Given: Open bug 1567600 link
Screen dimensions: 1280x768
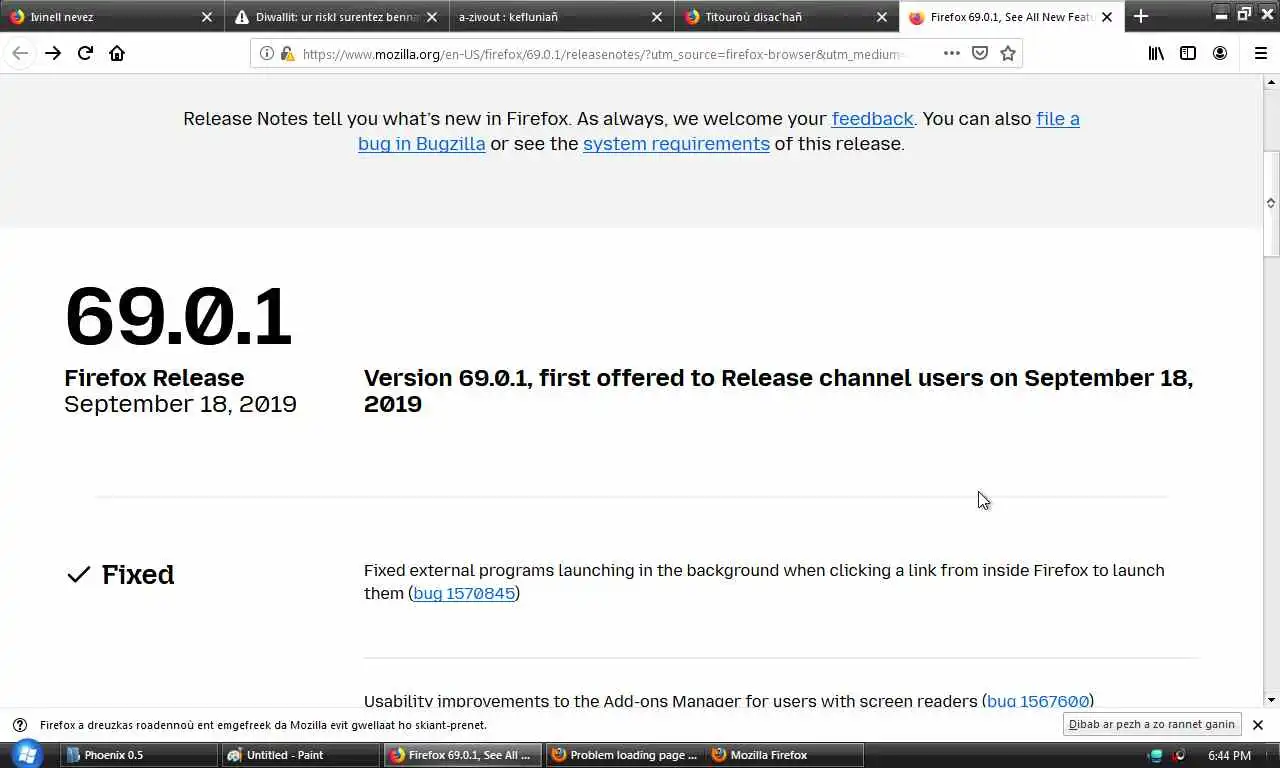Looking at the screenshot, I should 1038,701.
